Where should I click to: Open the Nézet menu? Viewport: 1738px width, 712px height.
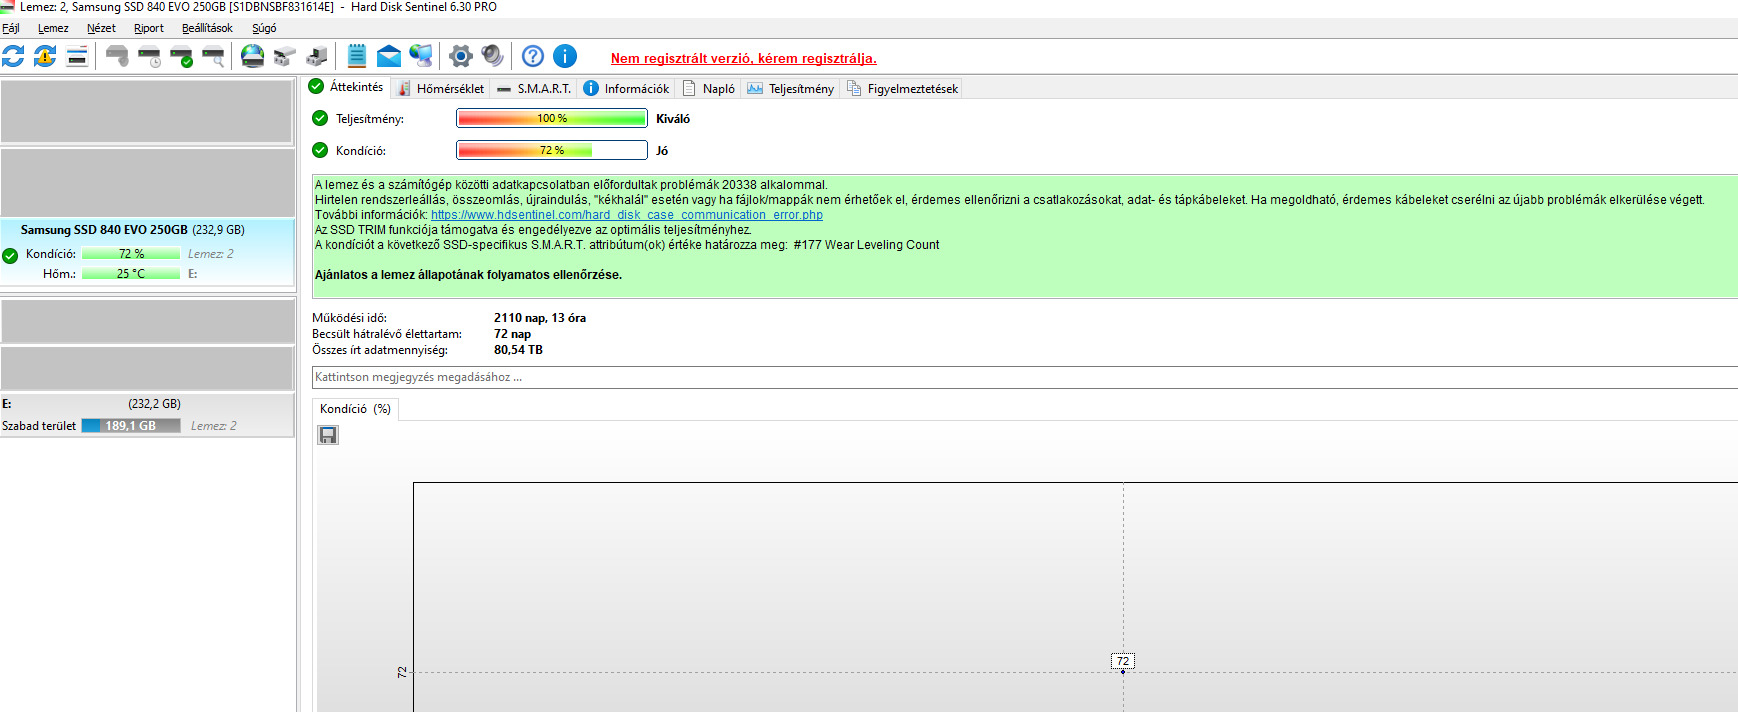point(101,28)
